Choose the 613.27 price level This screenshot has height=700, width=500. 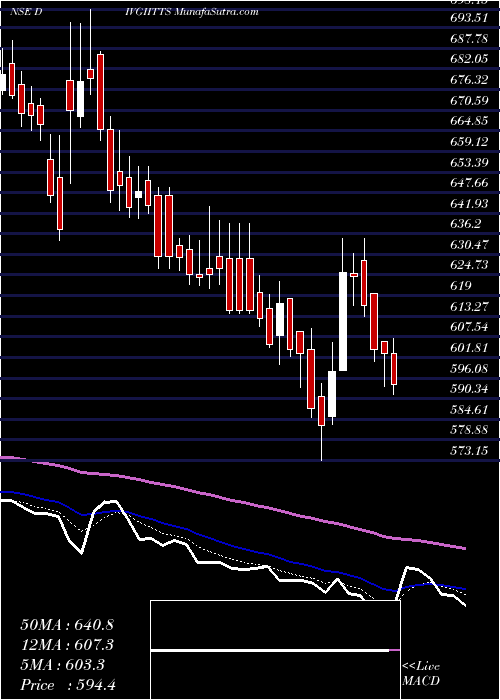pos(469,307)
